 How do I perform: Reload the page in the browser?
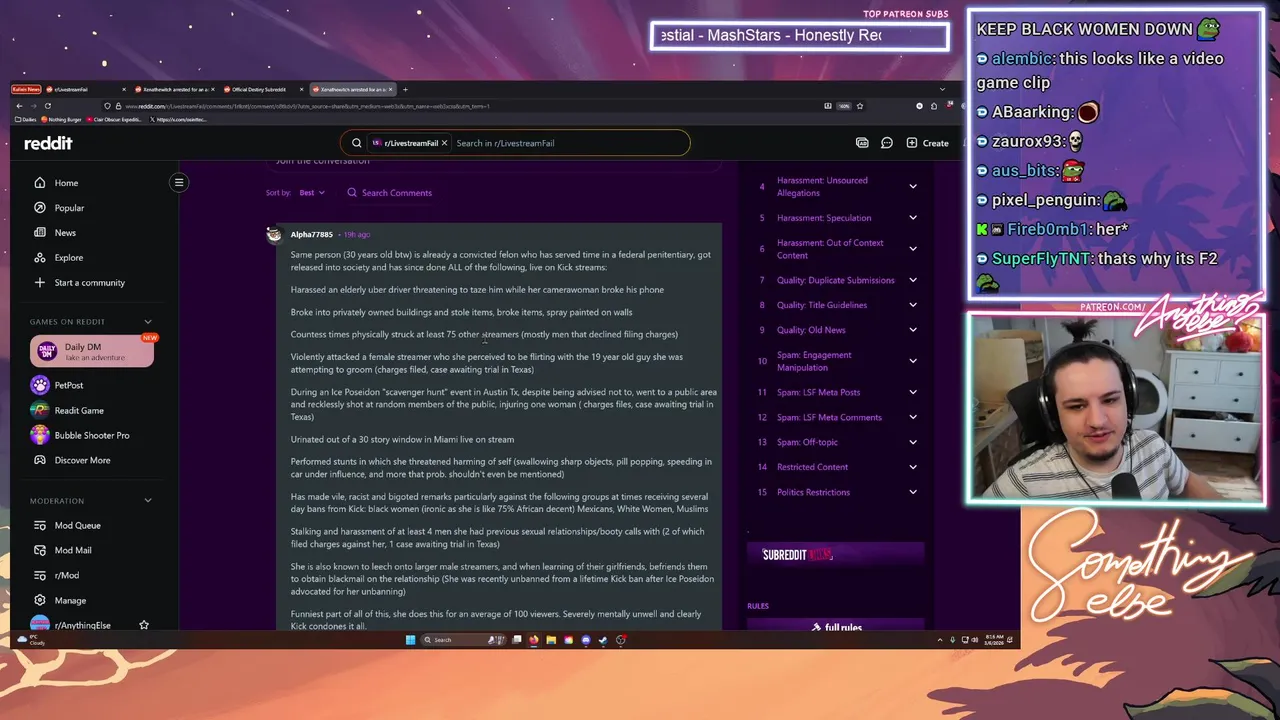tap(47, 106)
